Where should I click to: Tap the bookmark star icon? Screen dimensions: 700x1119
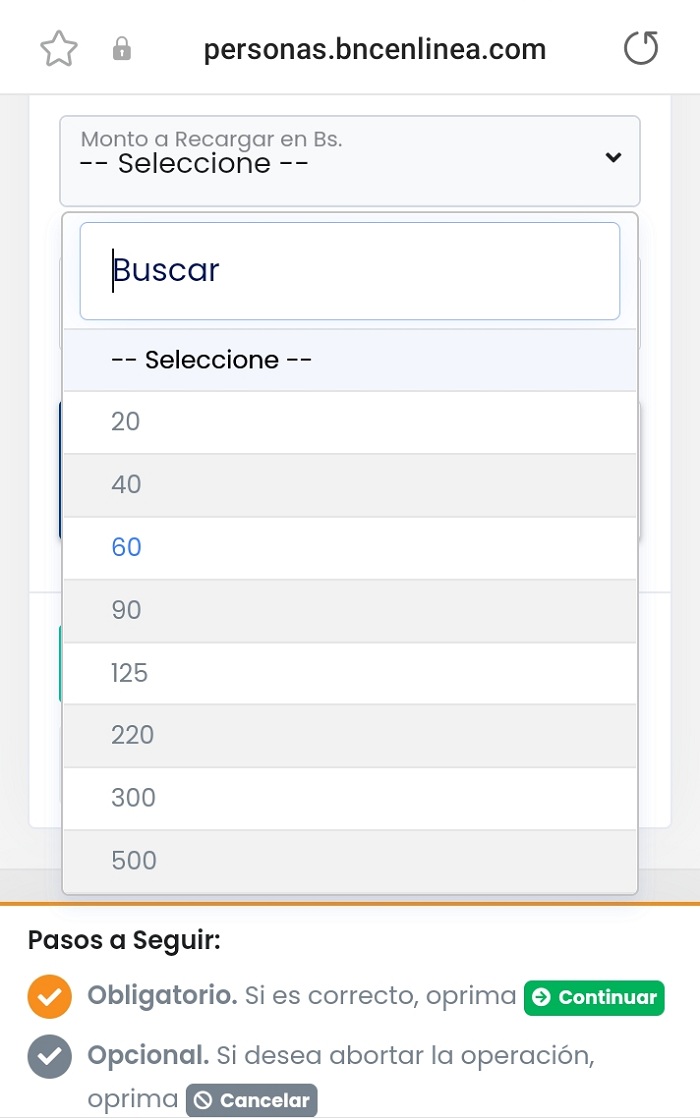(59, 49)
